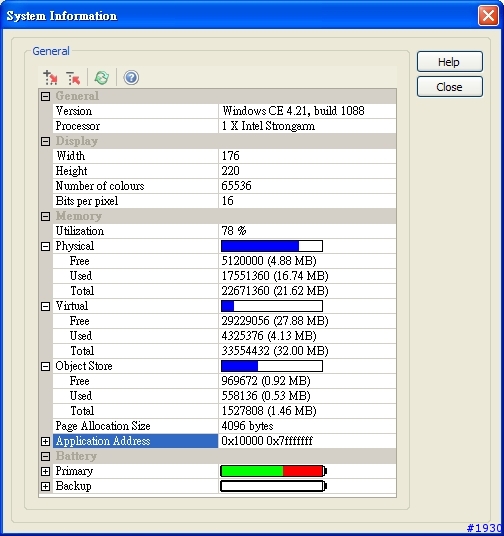Click '558136 (0.53 MB)' object store used

[266, 396]
